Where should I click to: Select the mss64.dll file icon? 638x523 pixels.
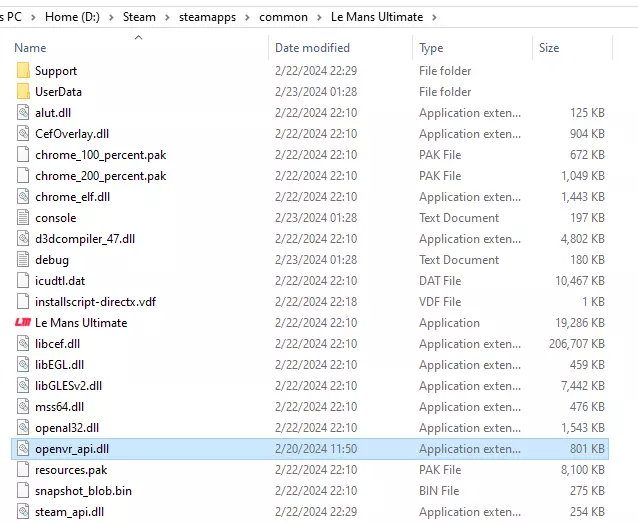[x=23, y=407]
